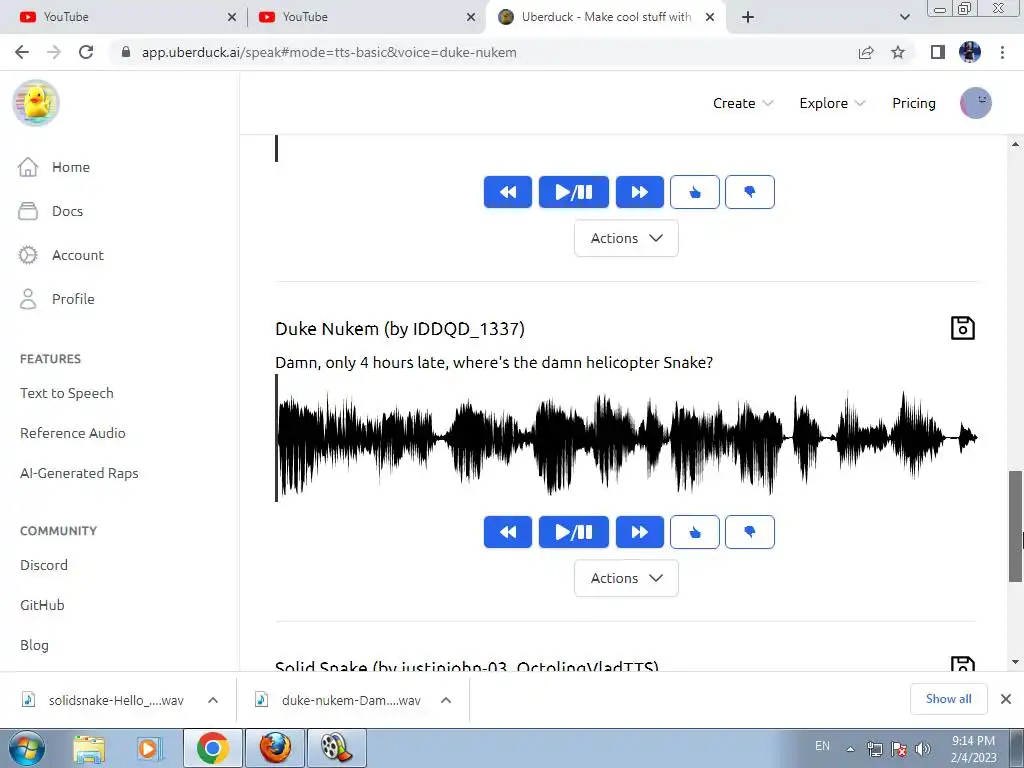Image resolution: width=1024 pixels, height=768 pixels.
Task: Expand options for duke-nukem wav download
Action: tap(446, 700)
